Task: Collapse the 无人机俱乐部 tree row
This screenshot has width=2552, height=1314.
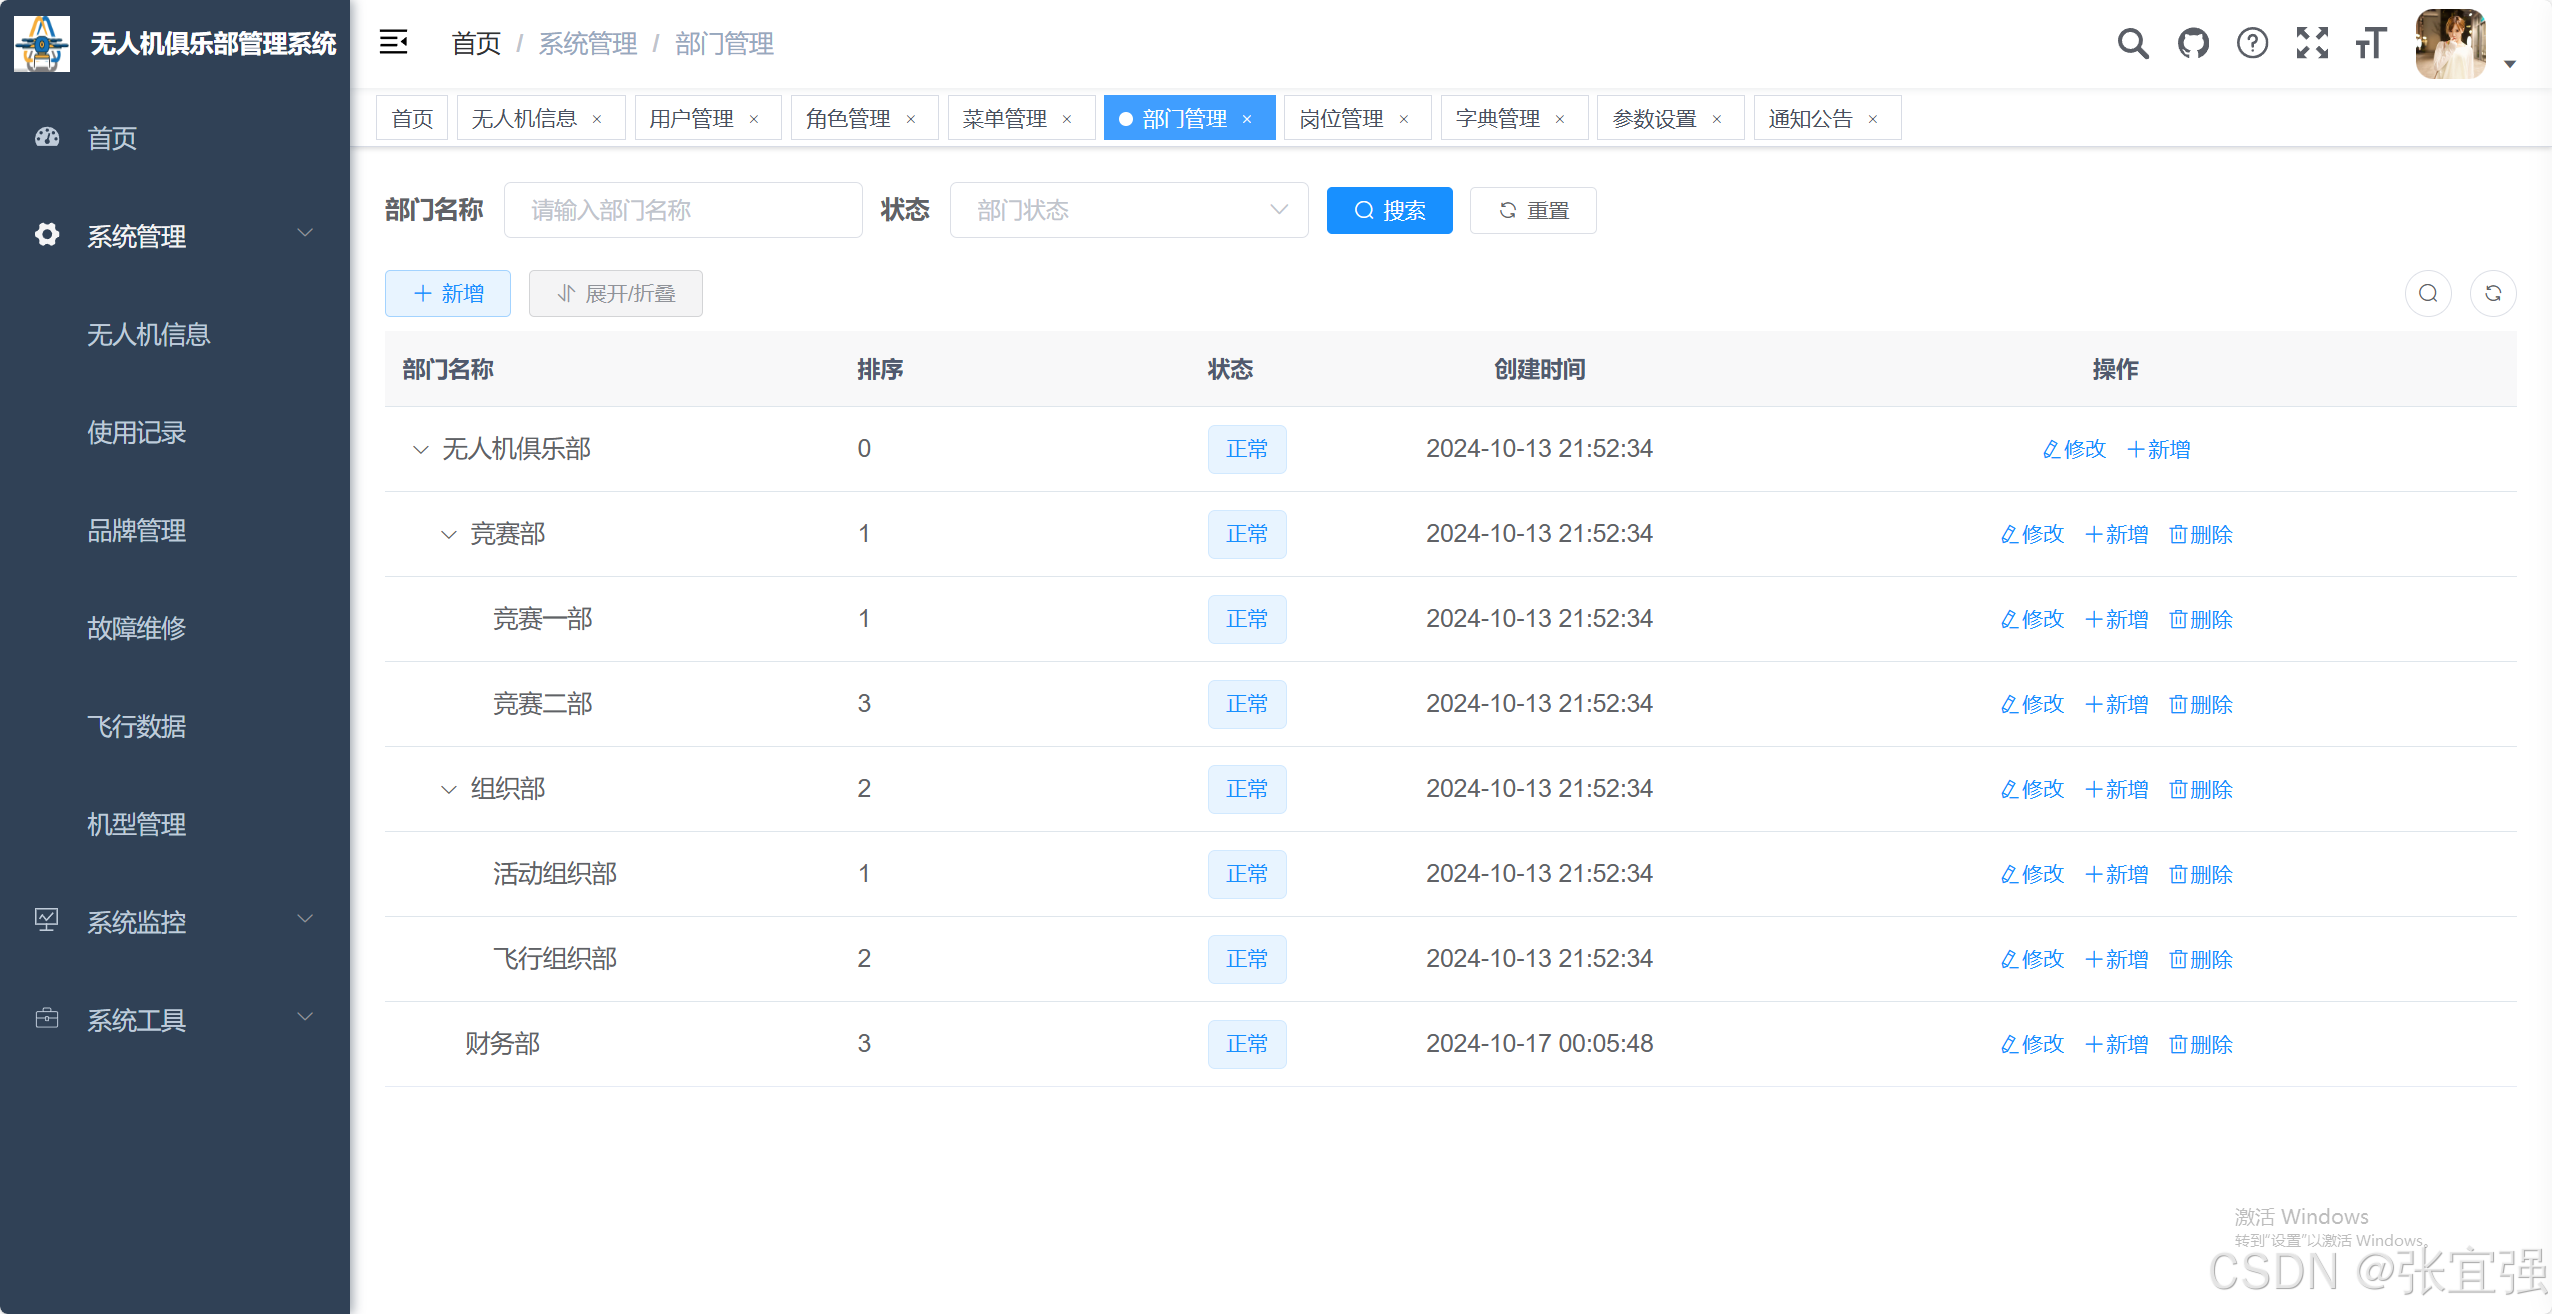Action: pos(420,449)
